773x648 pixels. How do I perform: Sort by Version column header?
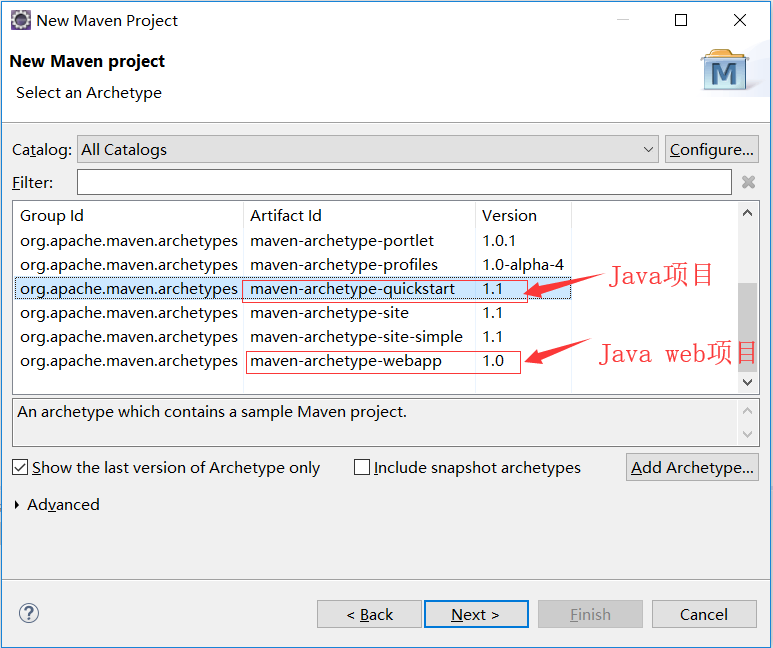(524, 216)
